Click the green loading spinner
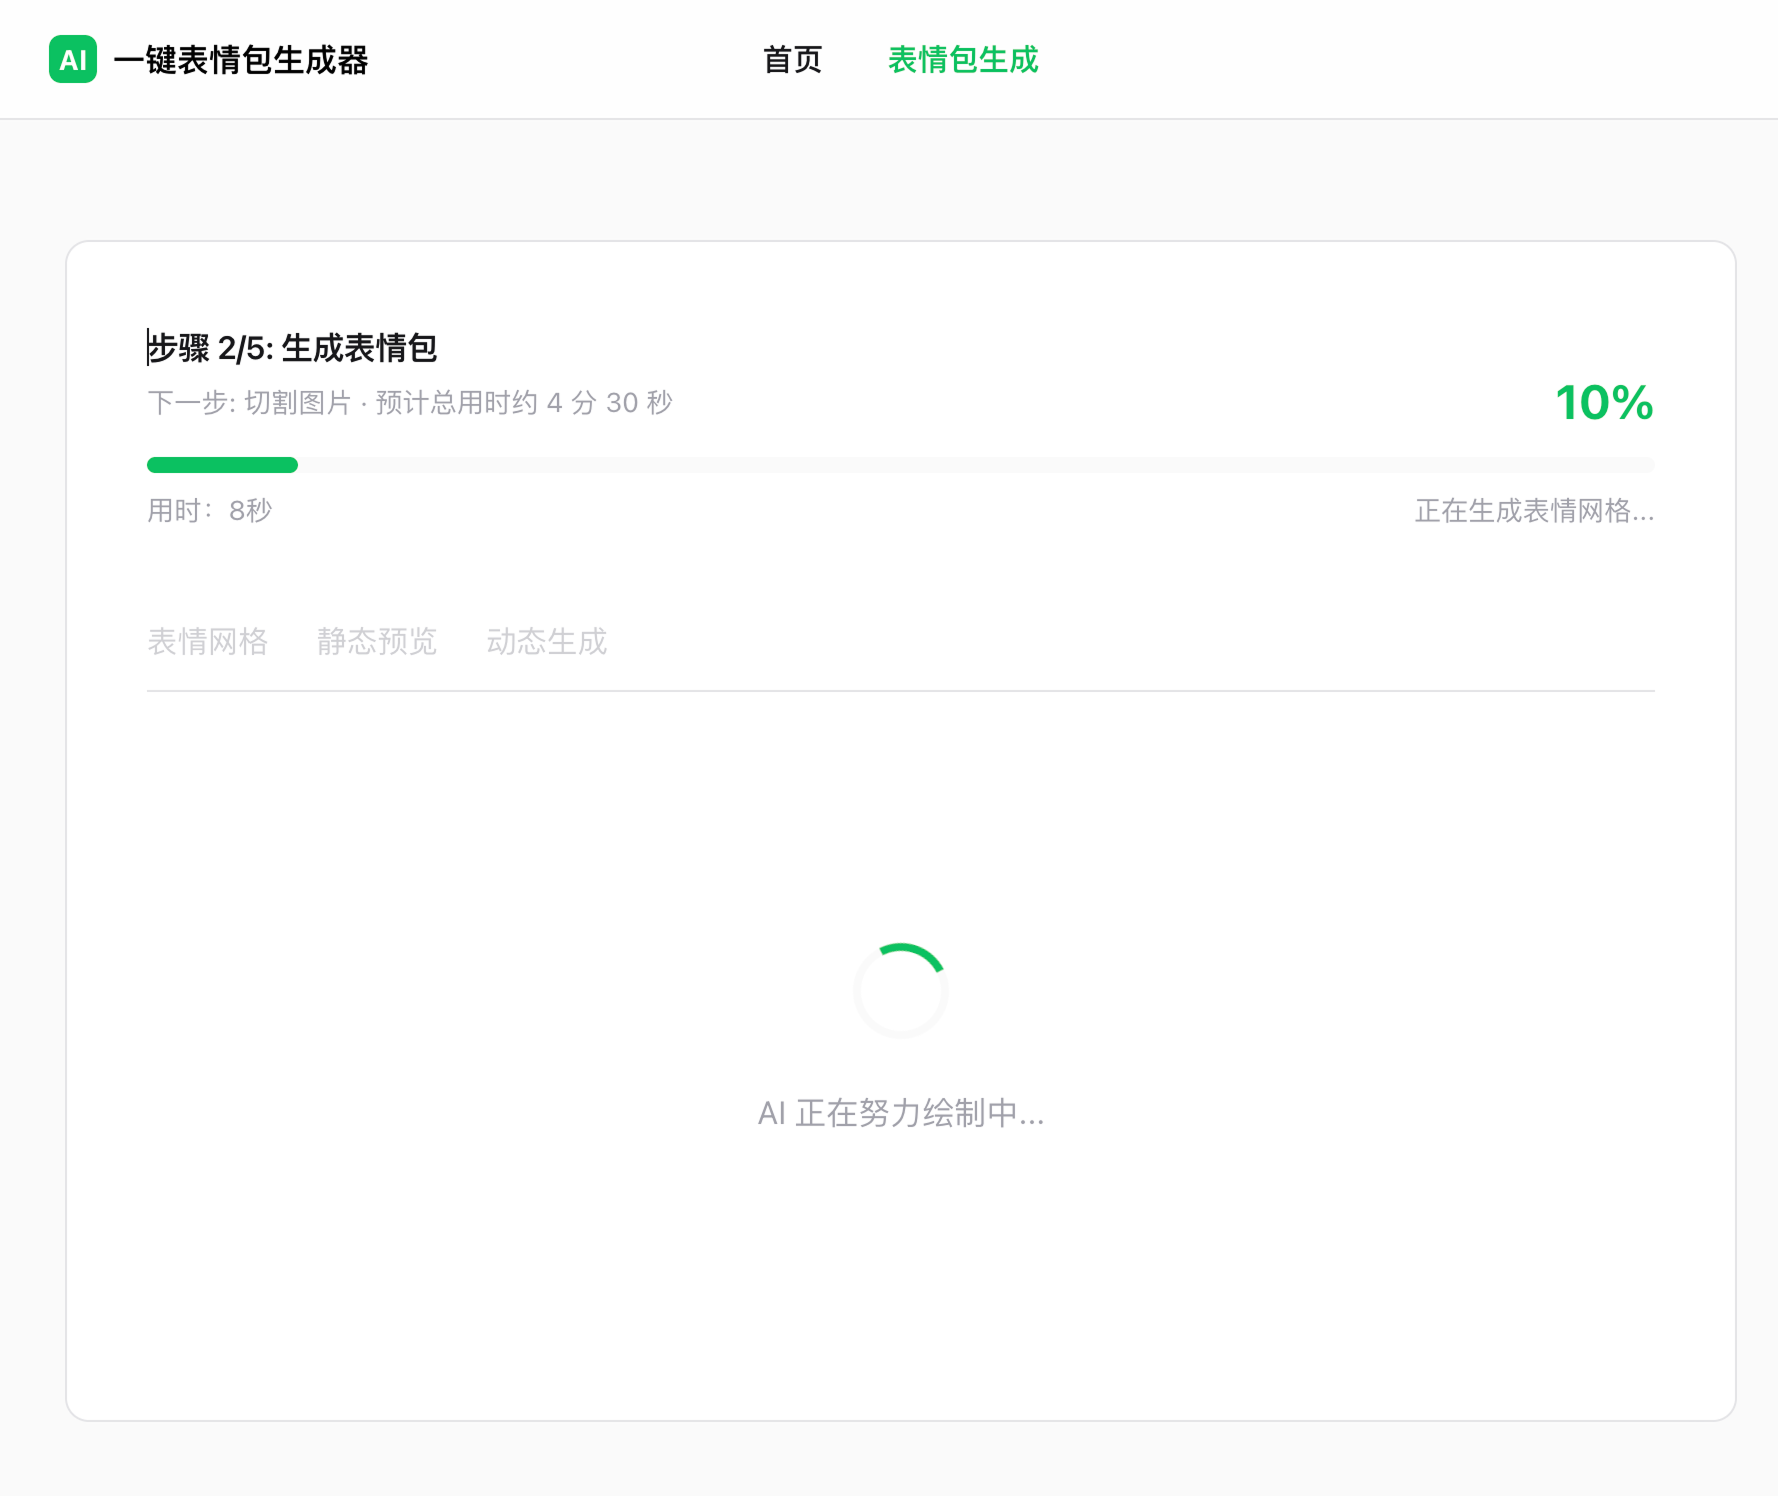1778x1496 pixels. pyautogui.click(x=900, y=990)
